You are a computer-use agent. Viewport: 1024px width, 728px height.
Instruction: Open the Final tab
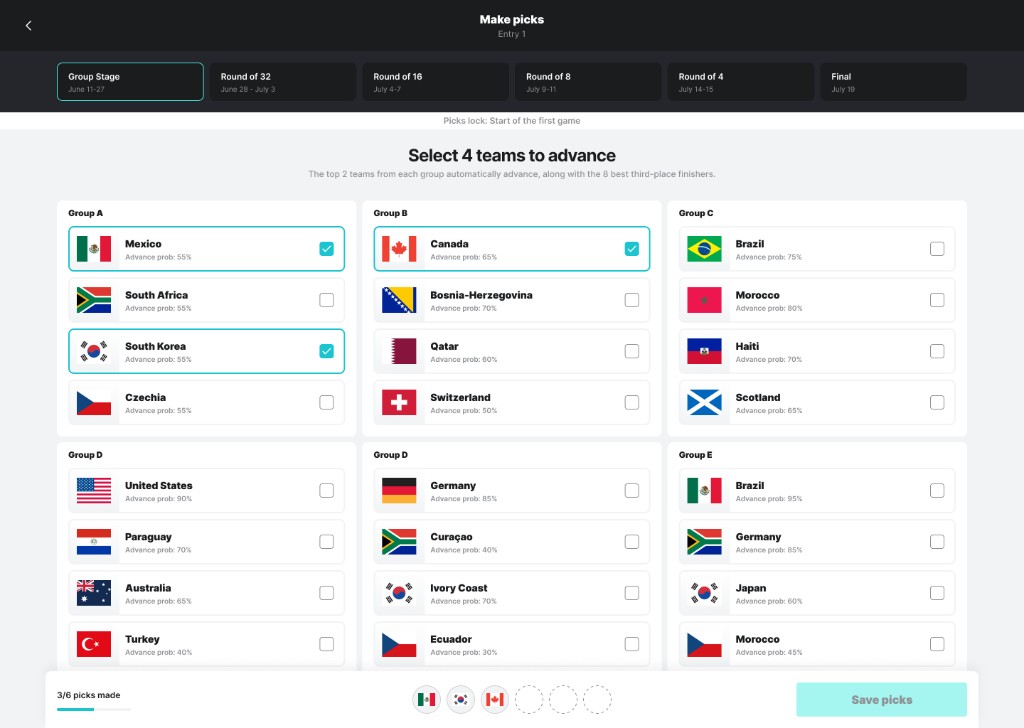893,82
